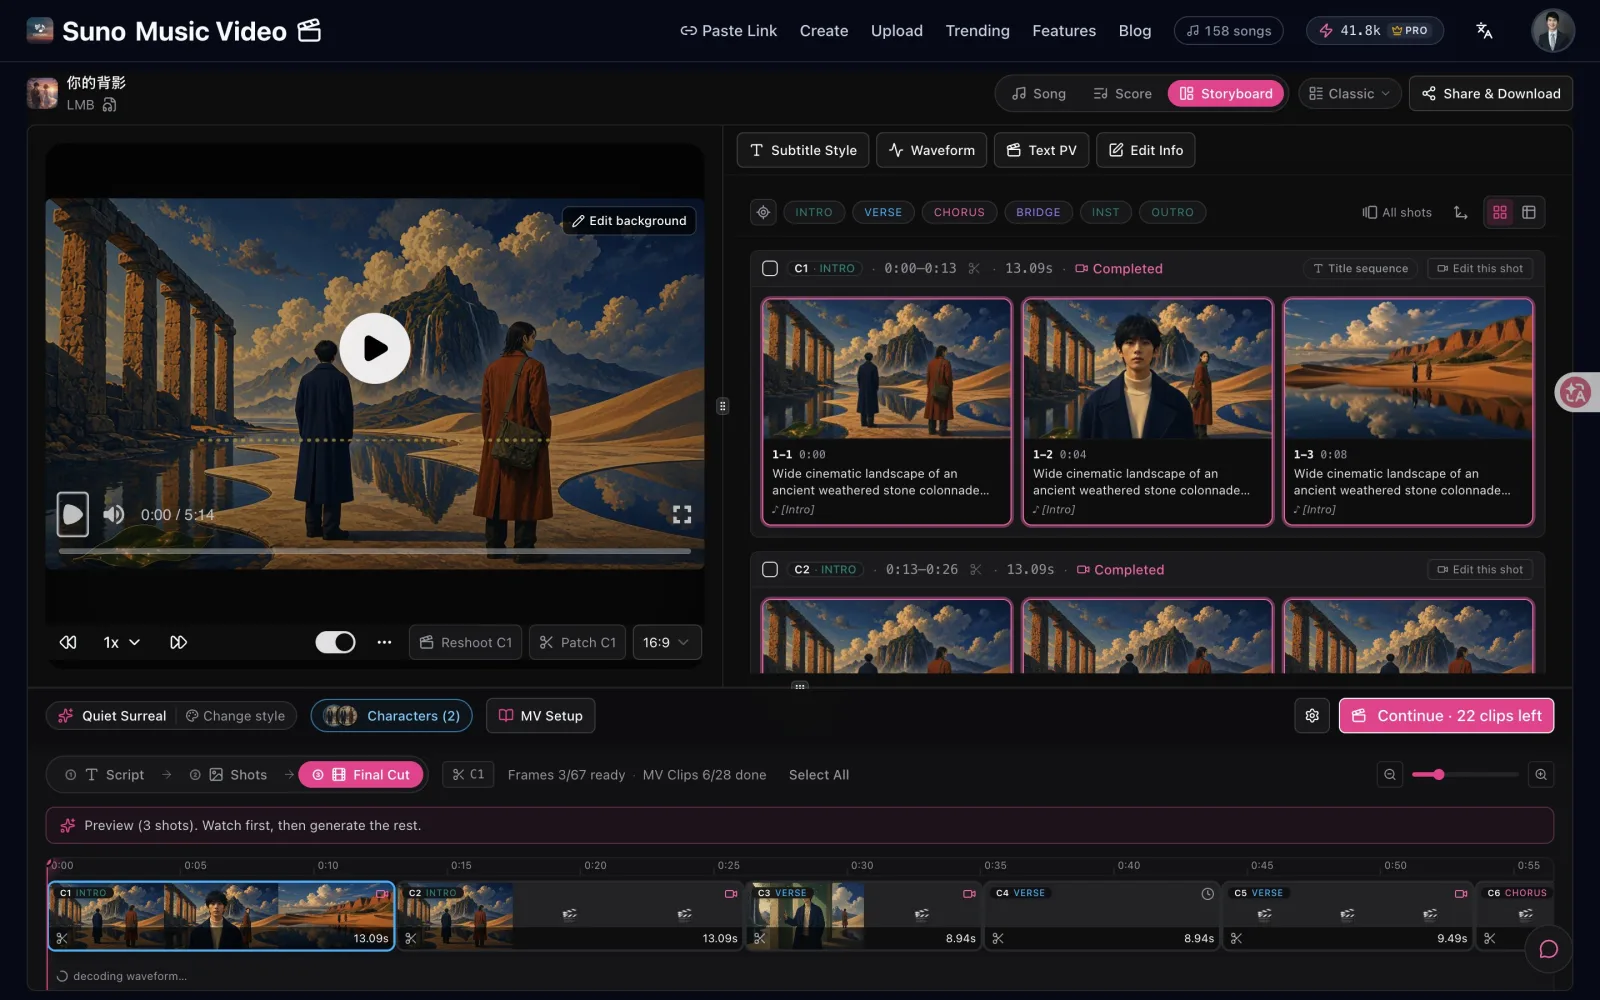Select shot 1-2 thumbnail card
This screenshot has width=1600, height=1000.
[x=1147, y=411]
